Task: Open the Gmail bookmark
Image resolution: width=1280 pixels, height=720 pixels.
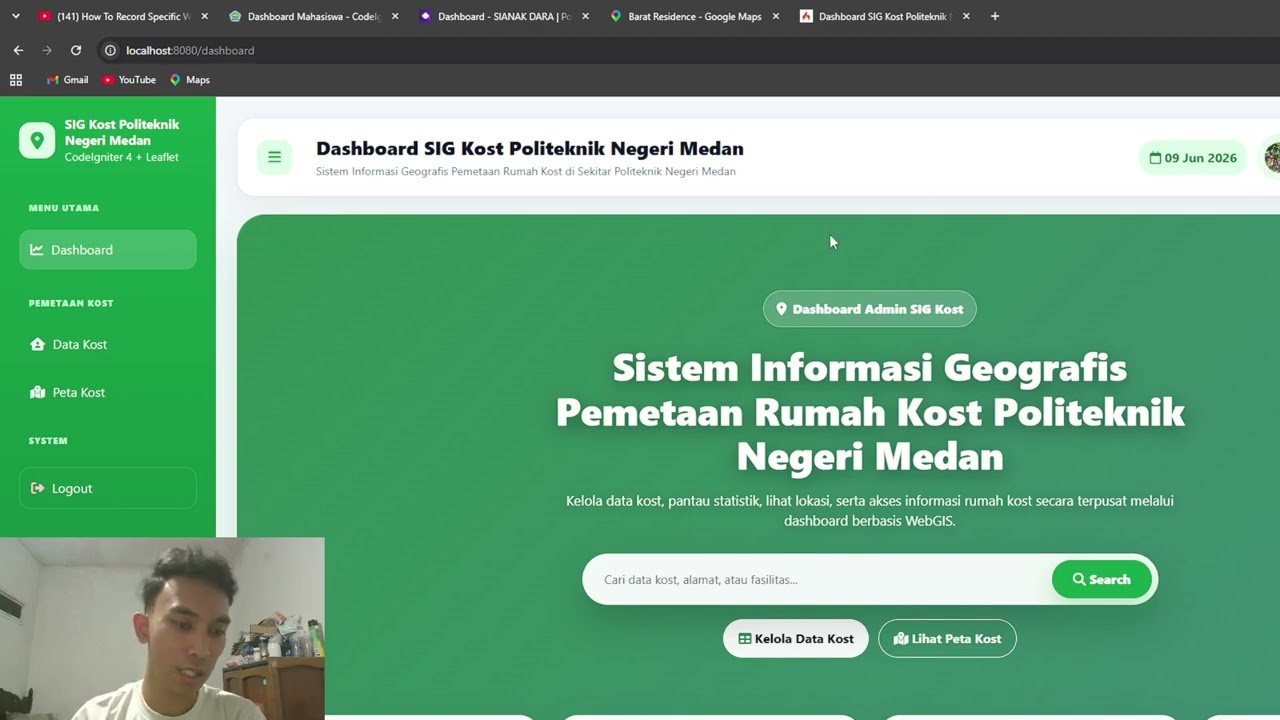Action: 67,80
